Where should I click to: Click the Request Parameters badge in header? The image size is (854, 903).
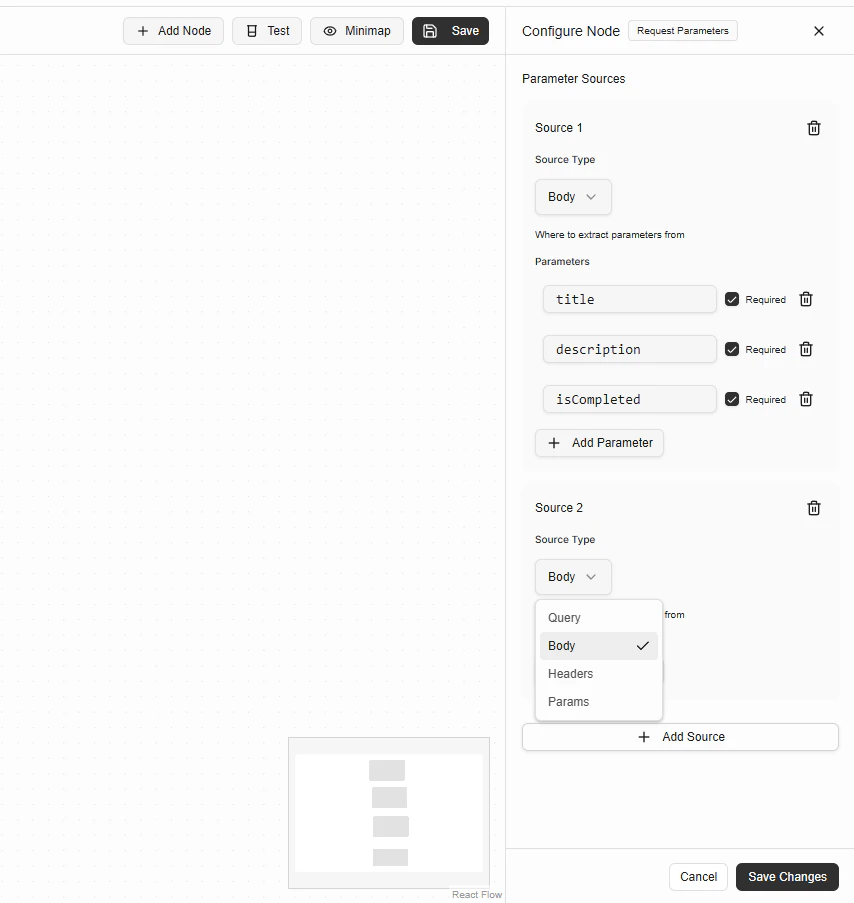coord(683,31)
